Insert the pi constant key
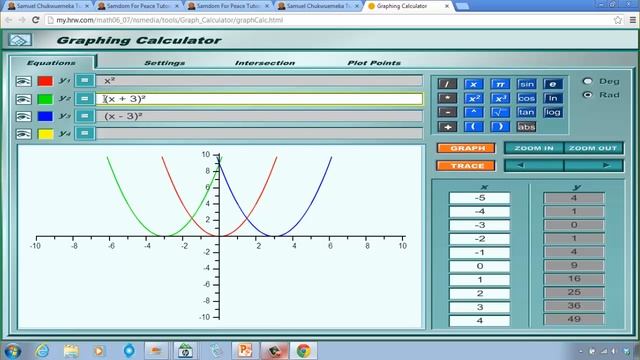Screen dimensions: 640x360 pos(500,84)
